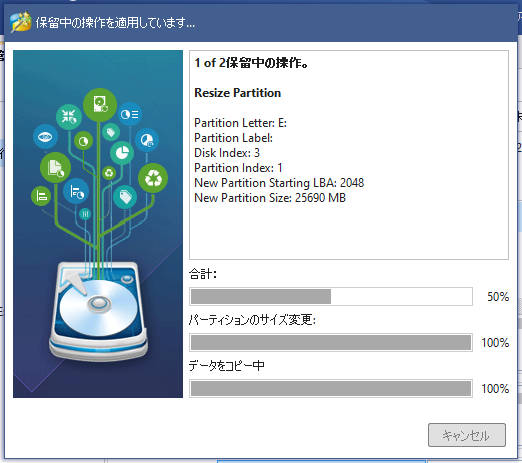
Task: Click the blue list chart icon
Action: coord(76,191)
